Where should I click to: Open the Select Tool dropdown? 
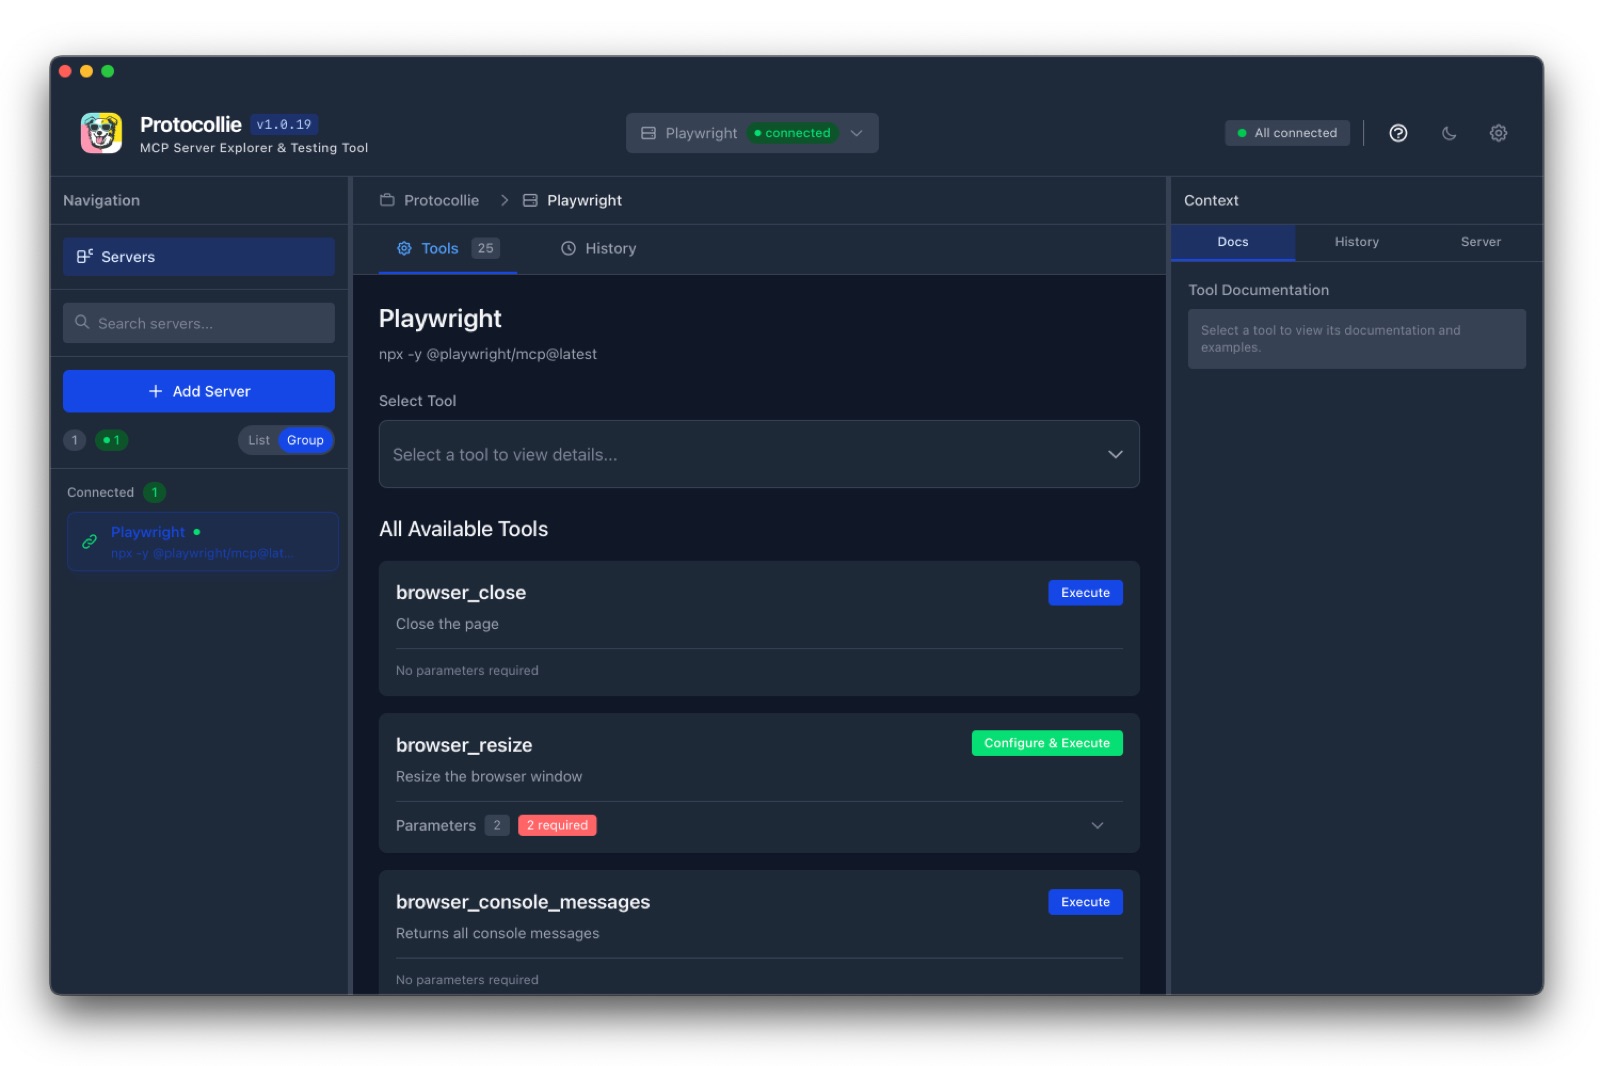pyautogui.click(x=759, y=454)
